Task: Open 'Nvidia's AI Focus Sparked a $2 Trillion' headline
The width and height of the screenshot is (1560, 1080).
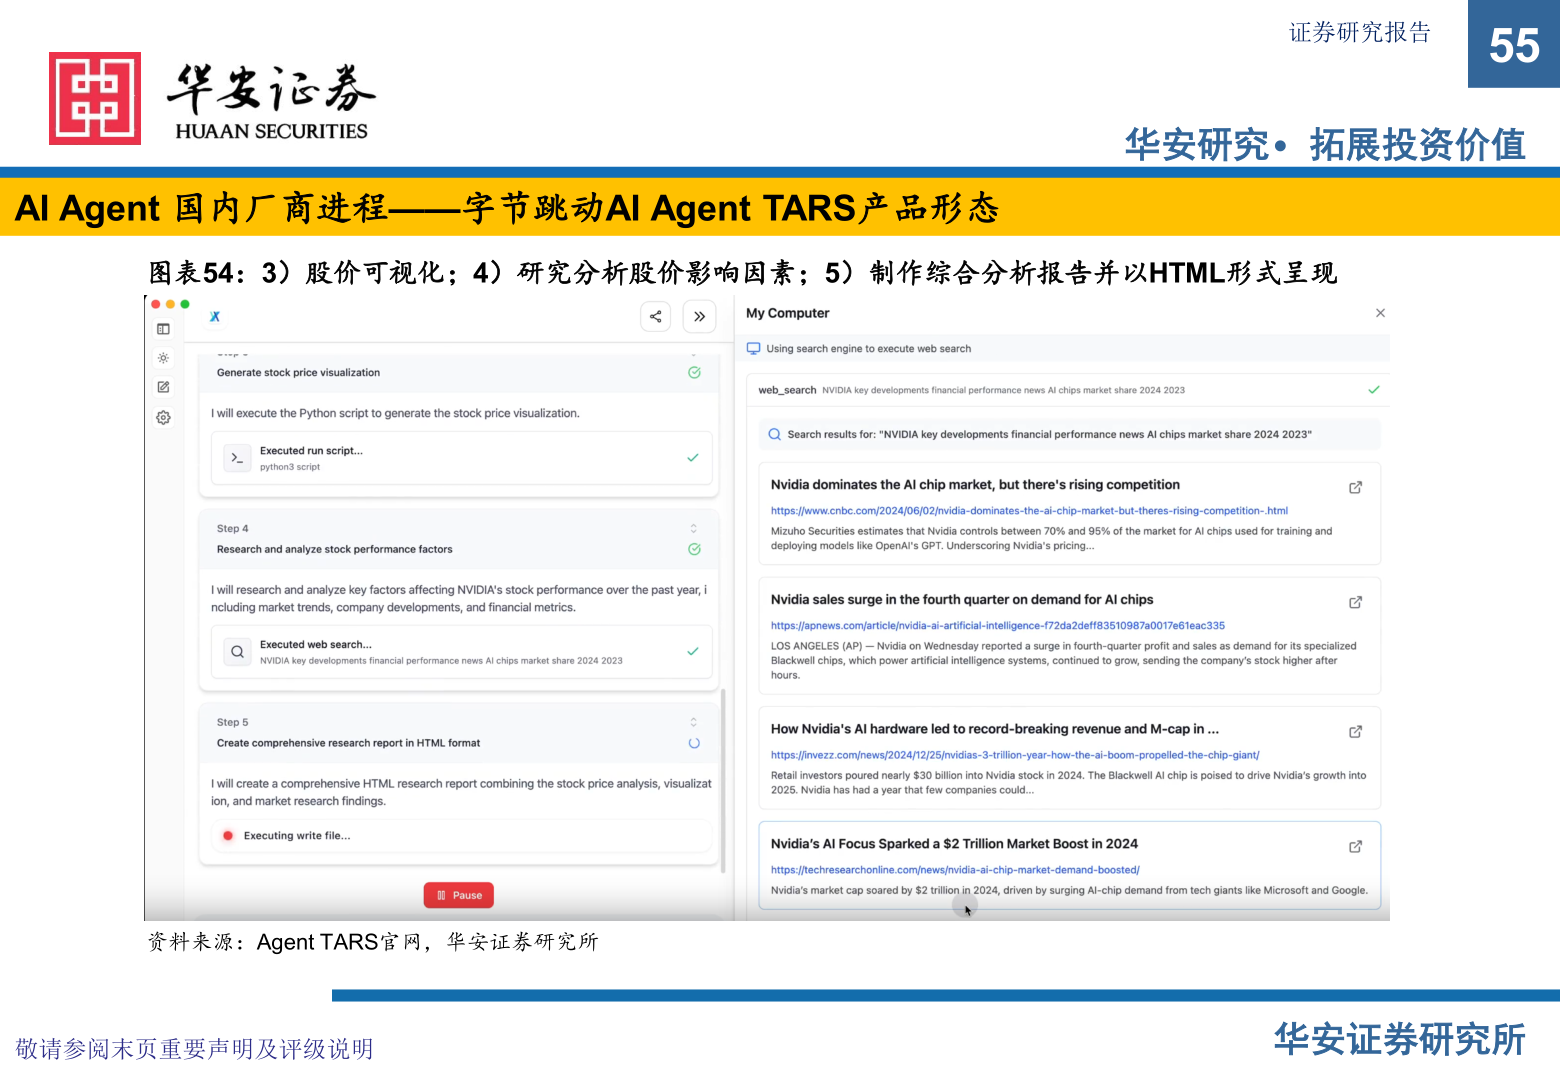Action: click(x=954, y=844)
